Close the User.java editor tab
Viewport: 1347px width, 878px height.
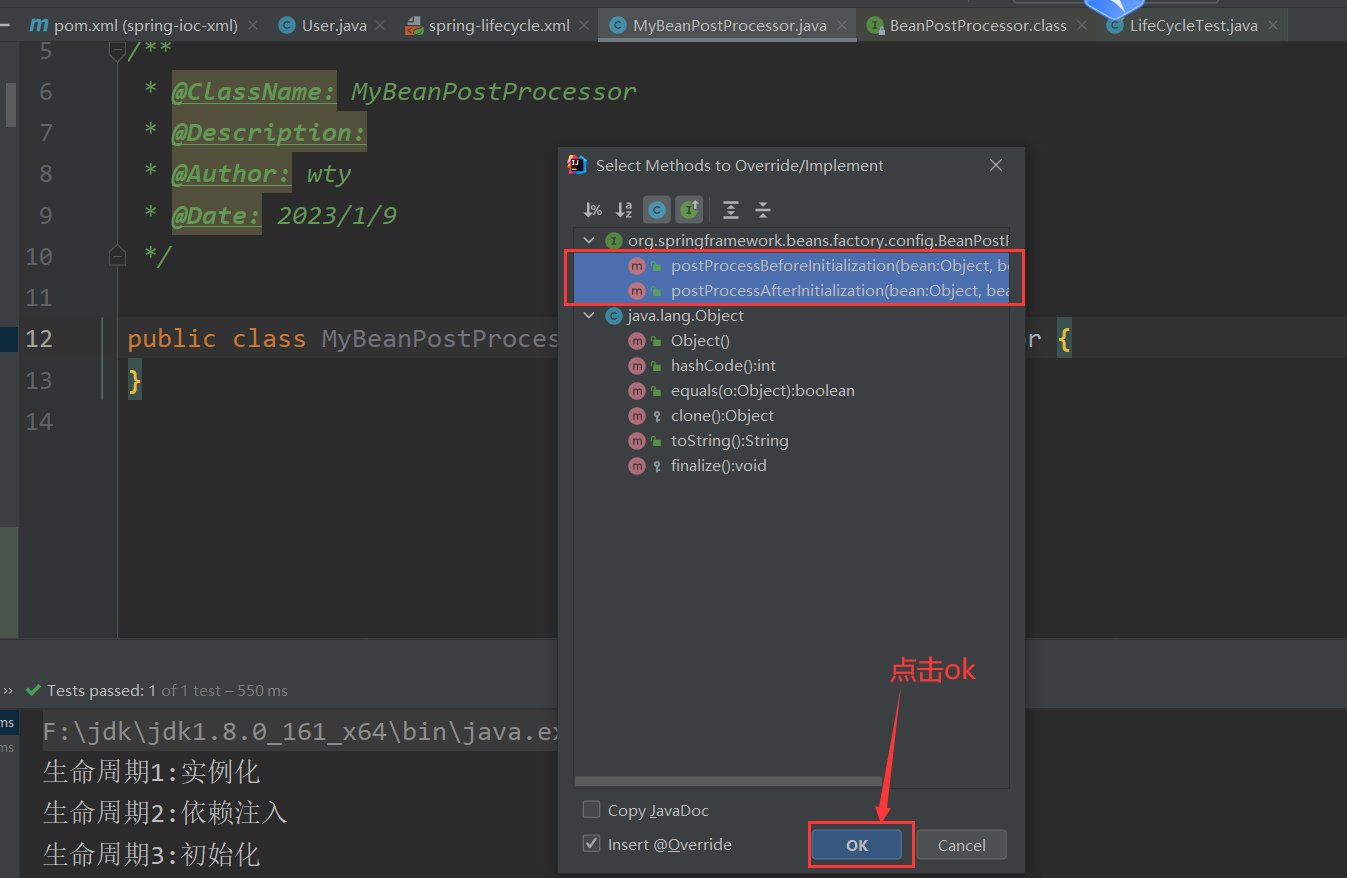click(x=381, y=25)
